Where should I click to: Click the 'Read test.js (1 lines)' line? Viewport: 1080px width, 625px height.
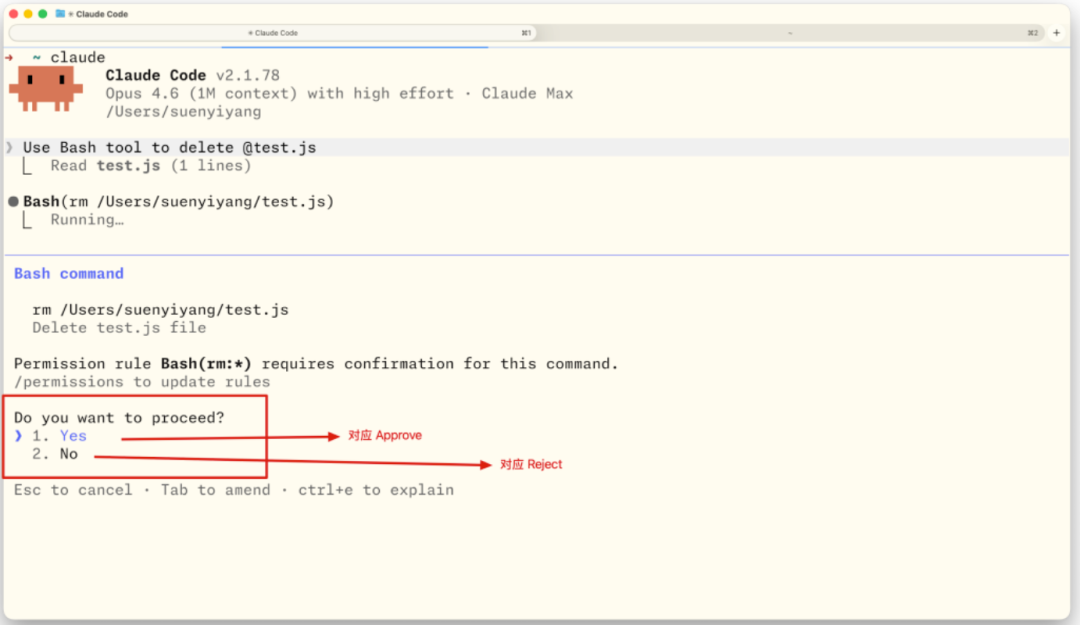pyautogui.click(x=151, y=165)
